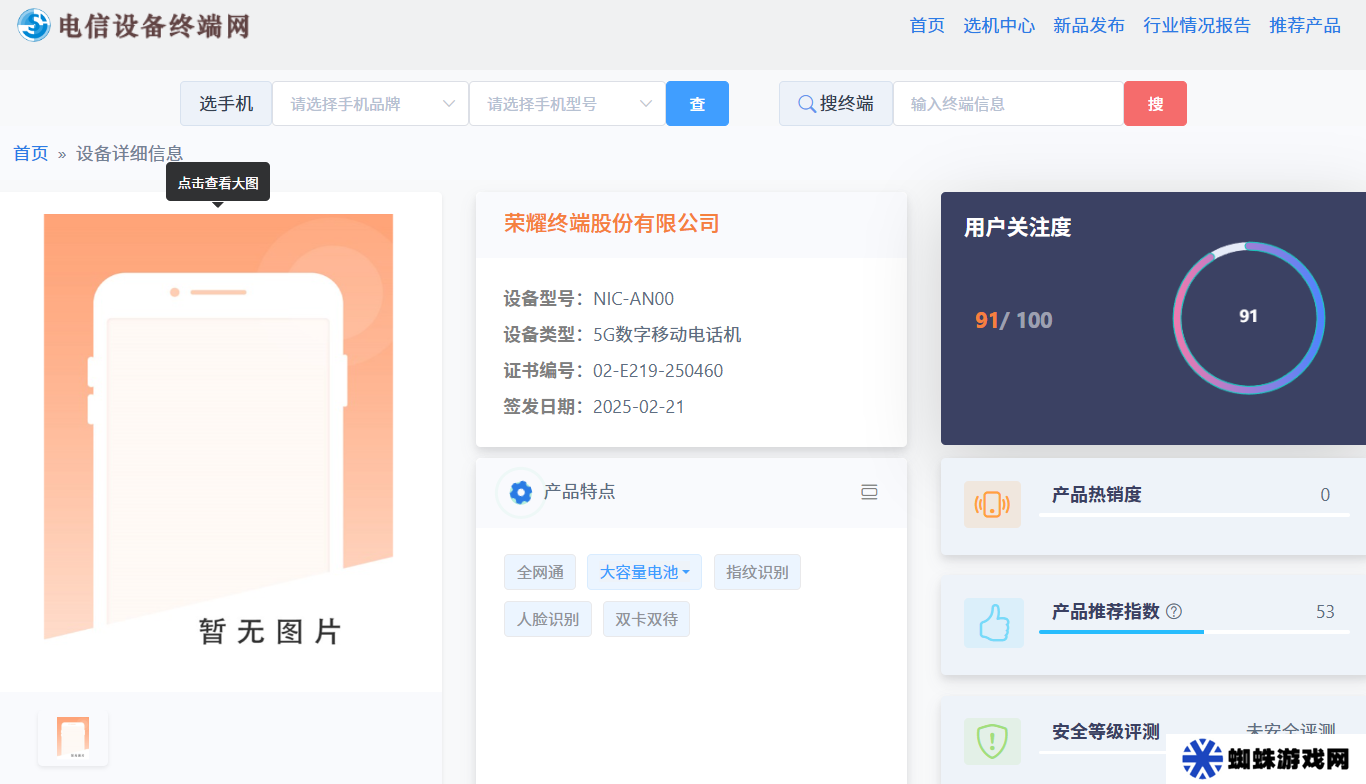Screen dimensions: 1366x784
Task: Click the model number NIC-AN00
Action: coord(634,298)
